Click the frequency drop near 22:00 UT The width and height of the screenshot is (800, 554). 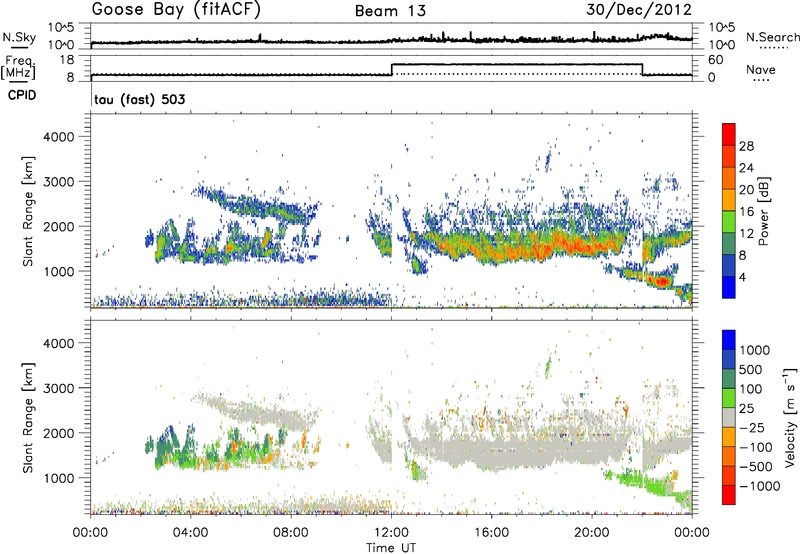coord(642,69)
